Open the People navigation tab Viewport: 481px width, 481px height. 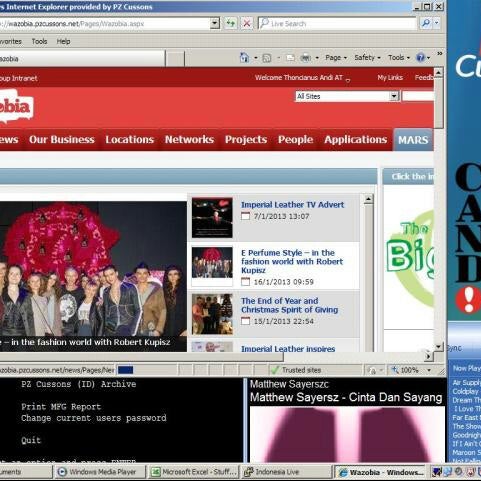(296, 140)
